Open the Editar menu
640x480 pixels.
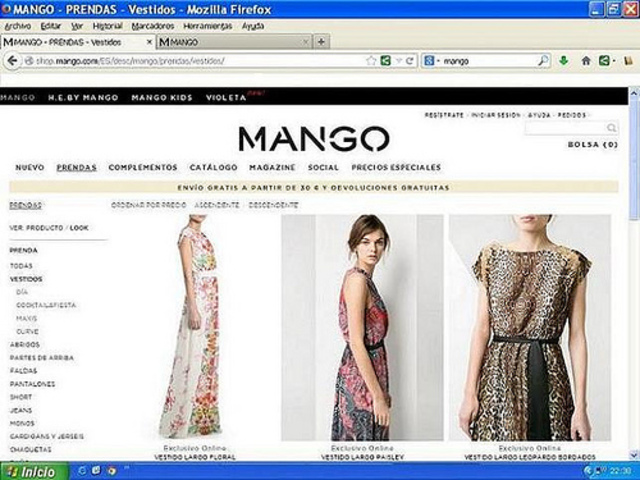click(51, 26)
